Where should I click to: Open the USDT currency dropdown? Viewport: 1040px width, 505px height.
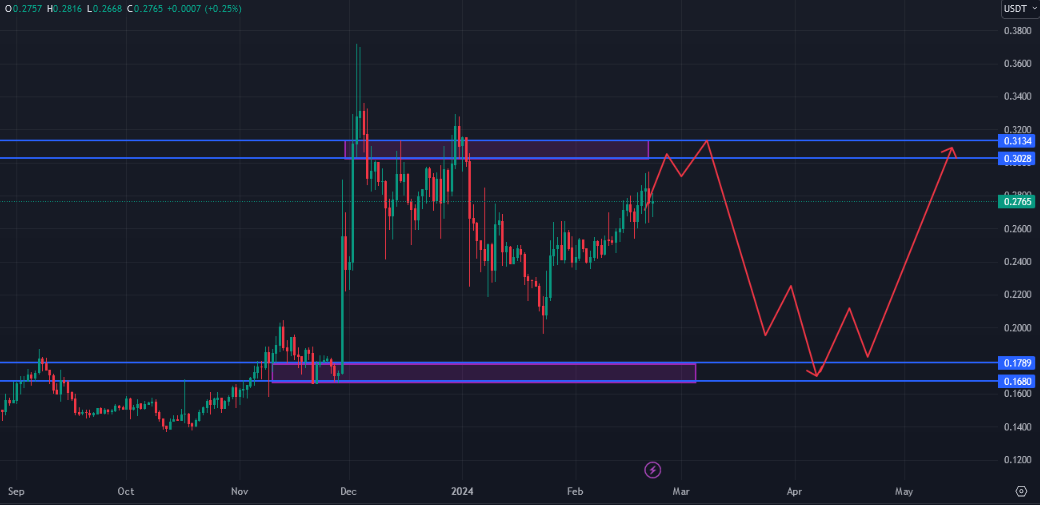point(1020,9)
